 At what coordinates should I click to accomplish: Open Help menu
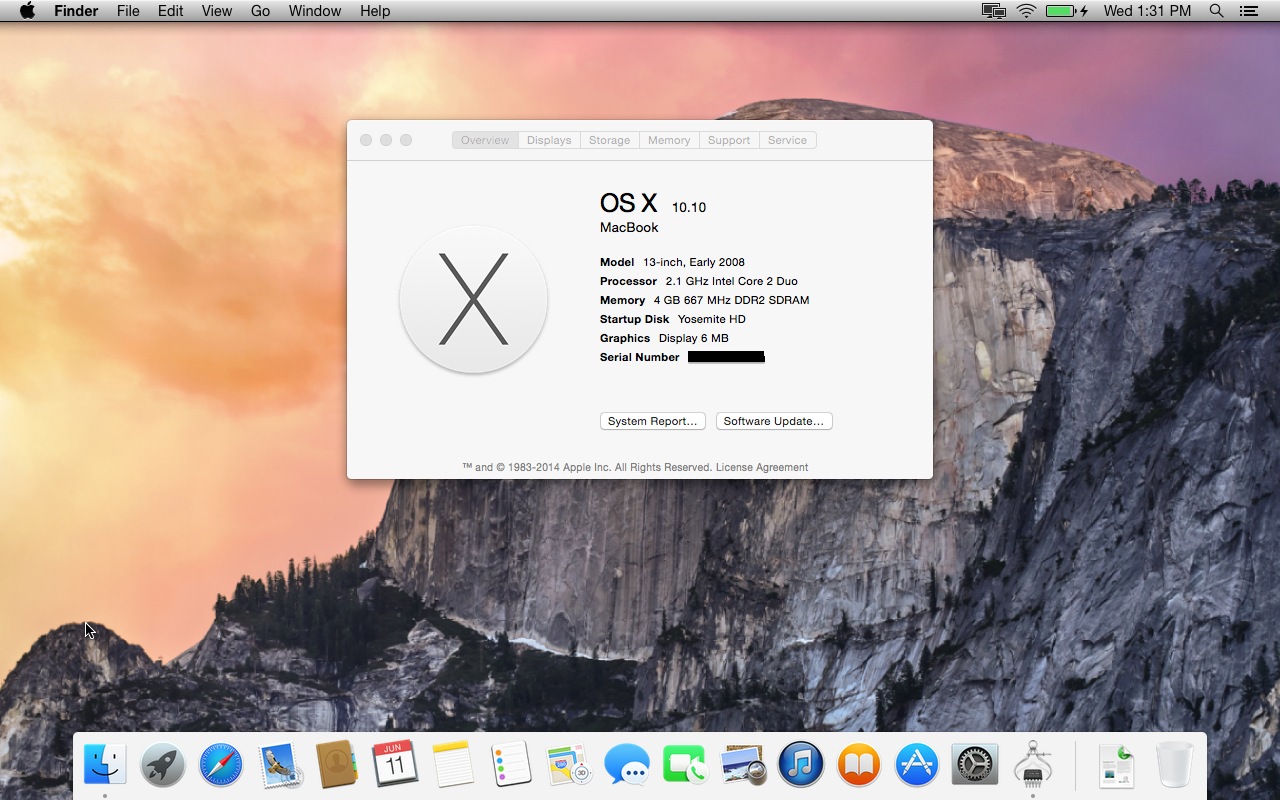click(x=375, y=11)
